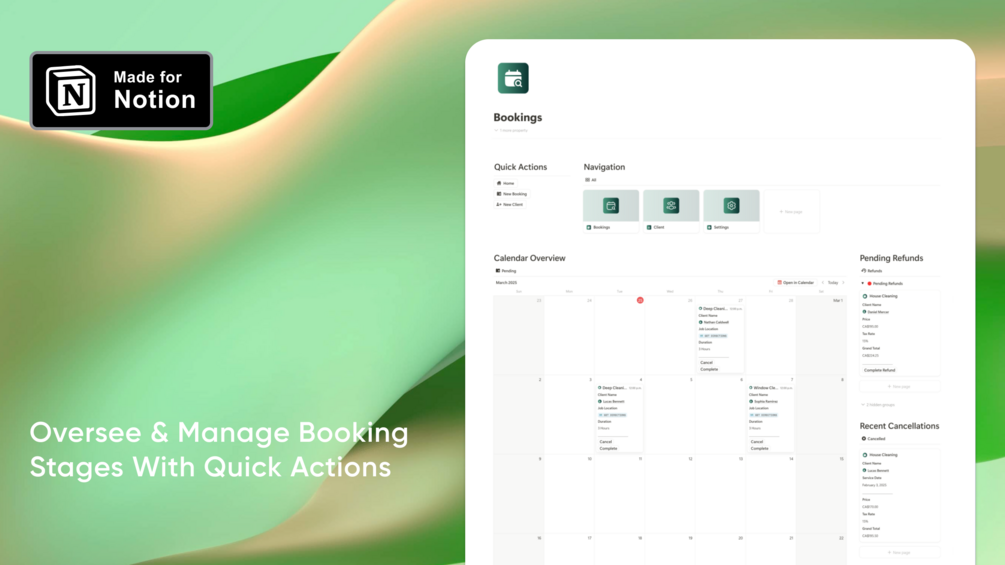This screenshot has width=1005, height=565.
Task: Click the Bookings page icon above the title
Action: pyautogui.click(x=513, y=78)
